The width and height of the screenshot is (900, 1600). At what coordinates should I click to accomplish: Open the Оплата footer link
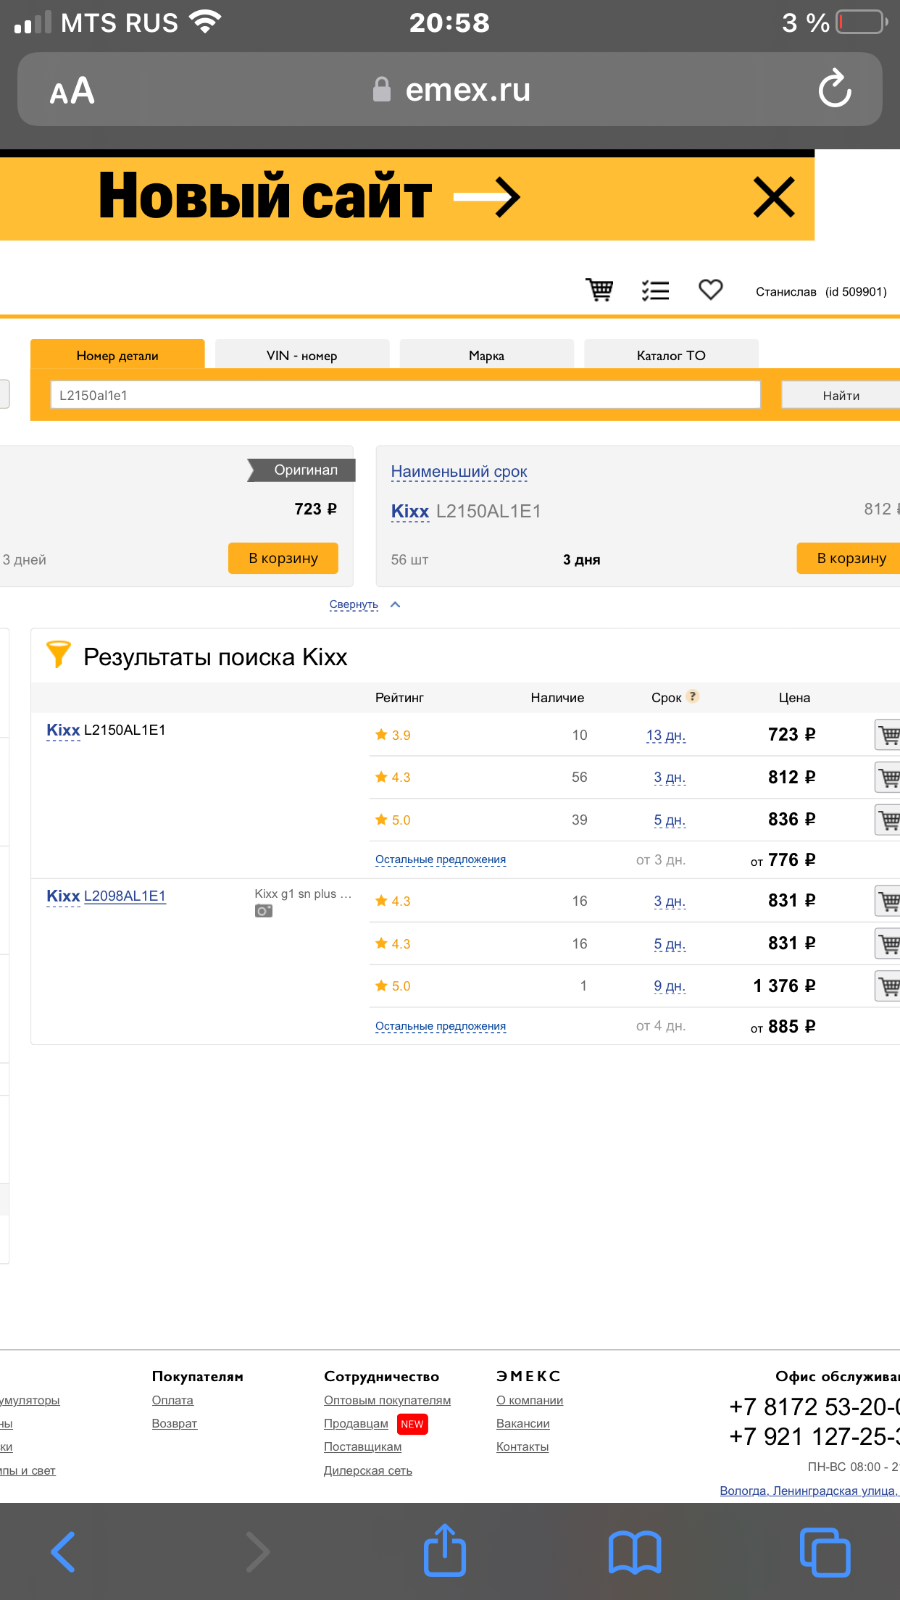click(x=173, y=1400)
